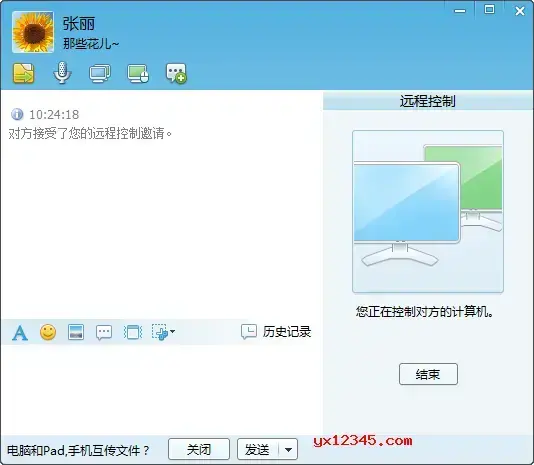Insert a picture using image icon

(x=76, y=332)
